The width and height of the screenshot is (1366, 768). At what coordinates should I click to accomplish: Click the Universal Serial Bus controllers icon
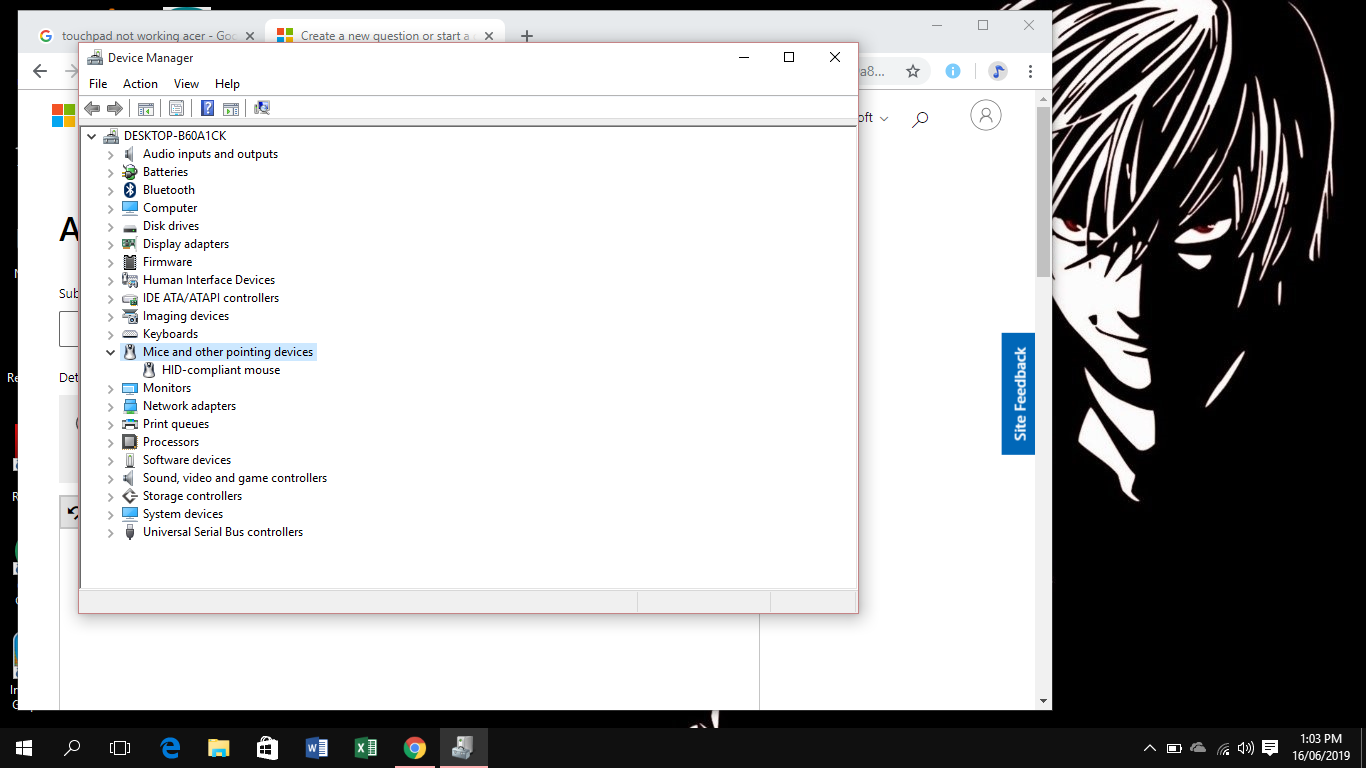[x=130, y=532]
